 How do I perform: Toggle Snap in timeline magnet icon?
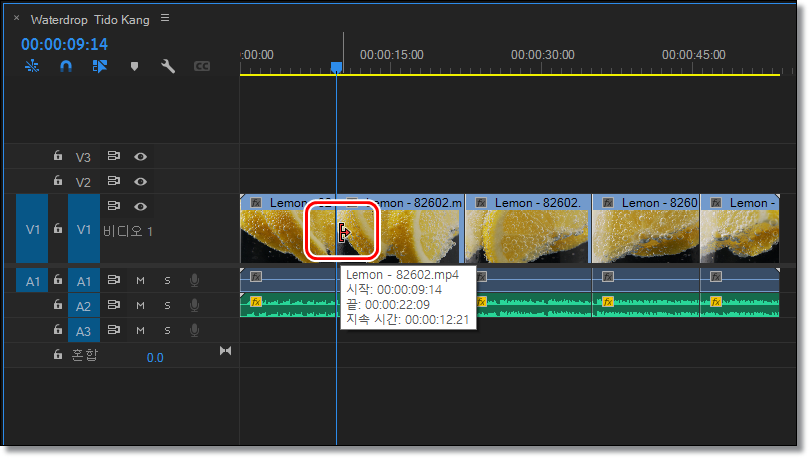click(66, 66)
